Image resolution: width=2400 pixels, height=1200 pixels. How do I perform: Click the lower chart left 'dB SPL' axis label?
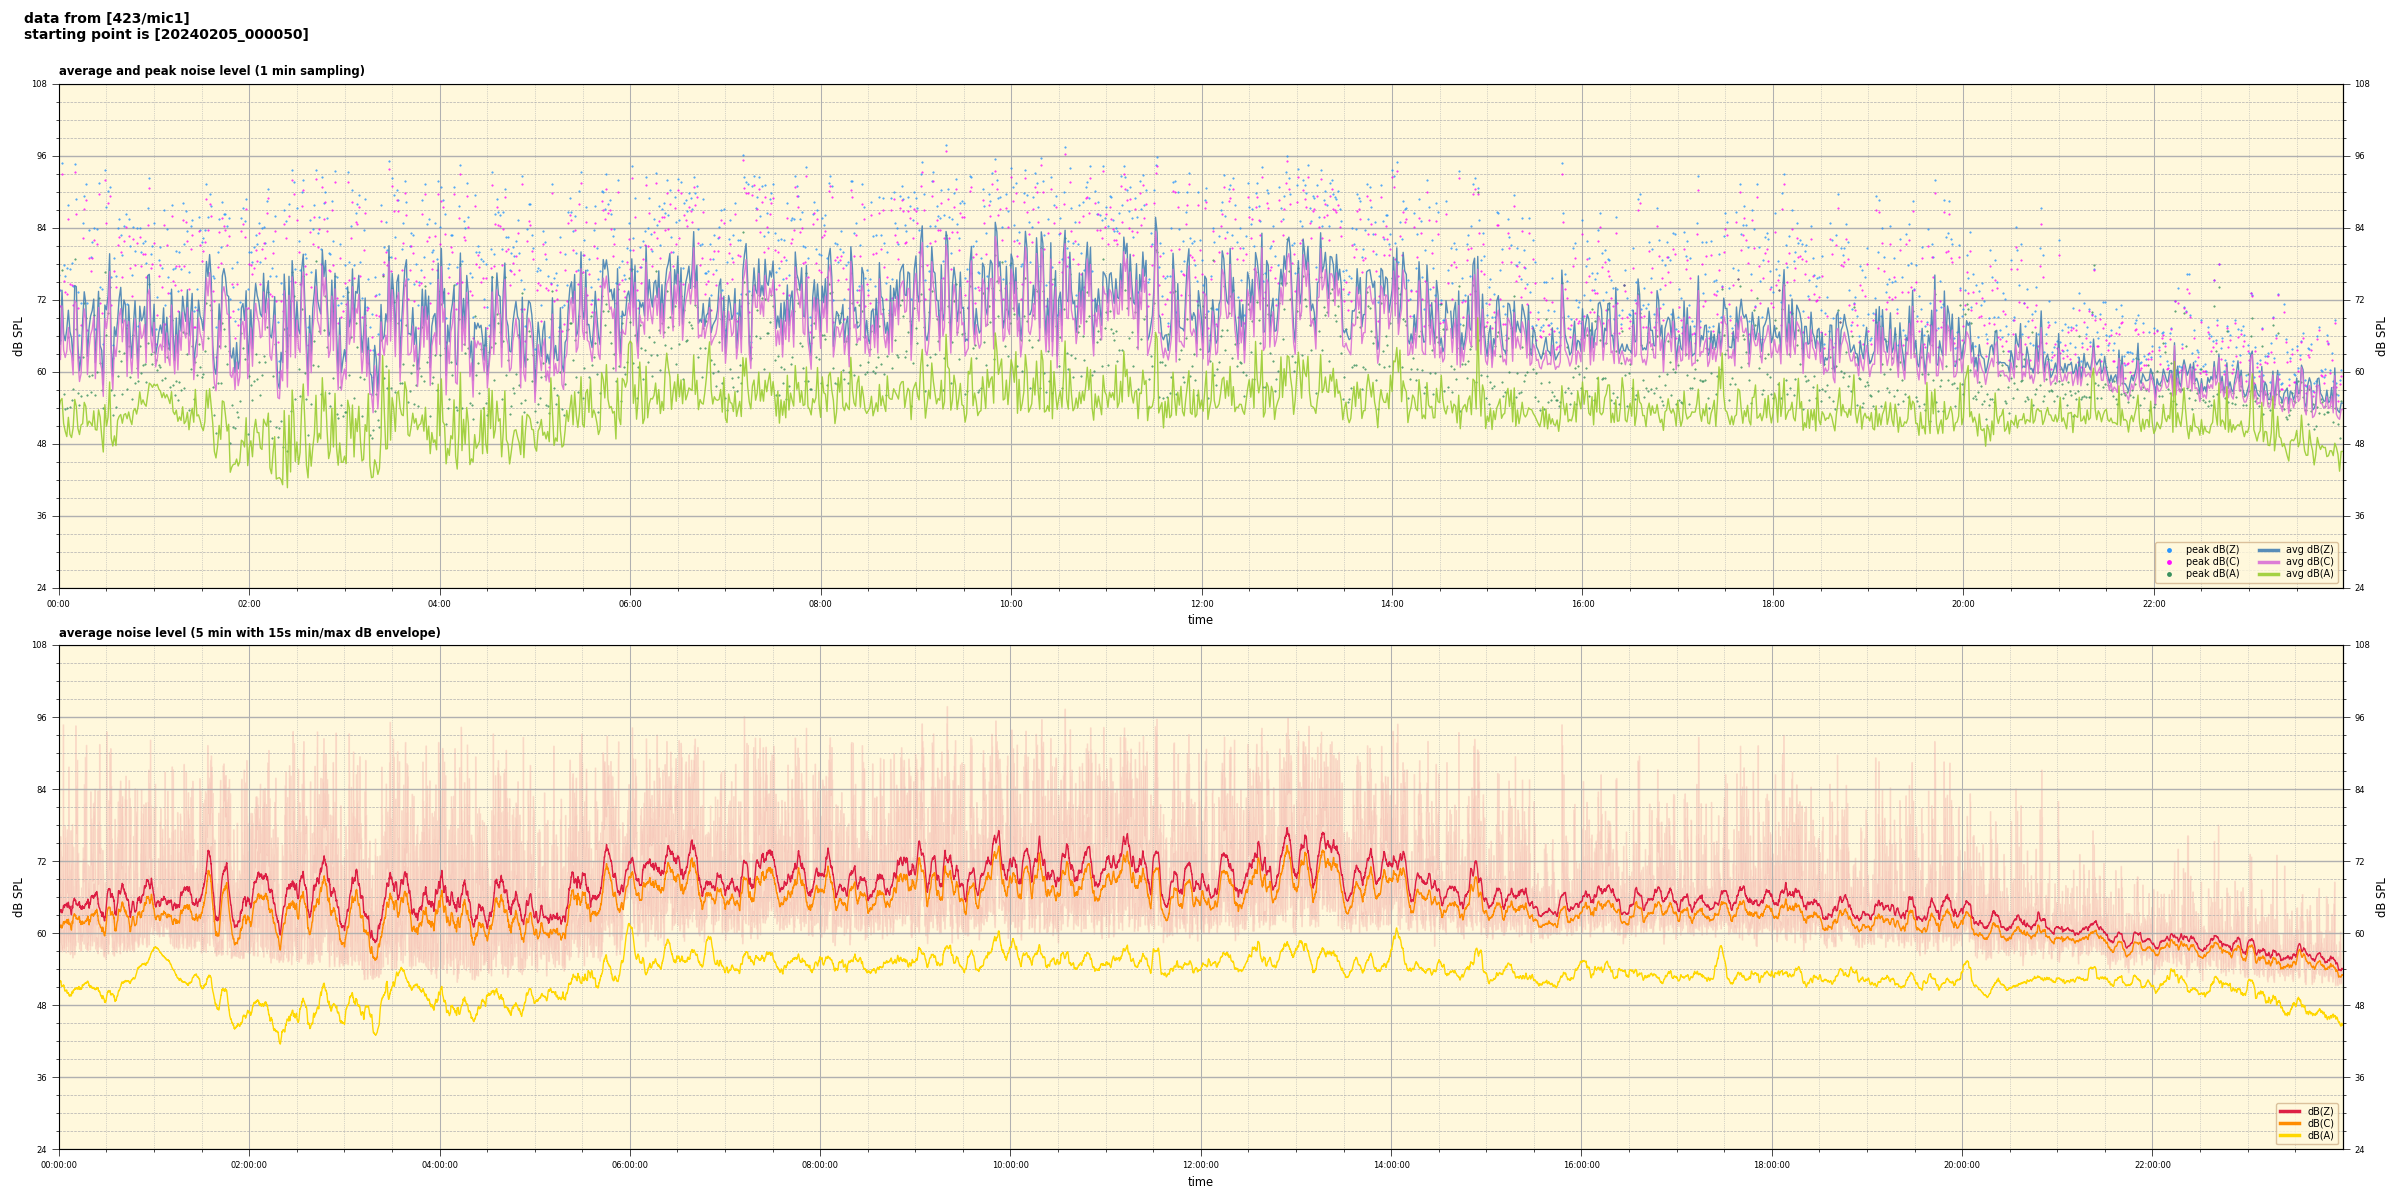18,897
